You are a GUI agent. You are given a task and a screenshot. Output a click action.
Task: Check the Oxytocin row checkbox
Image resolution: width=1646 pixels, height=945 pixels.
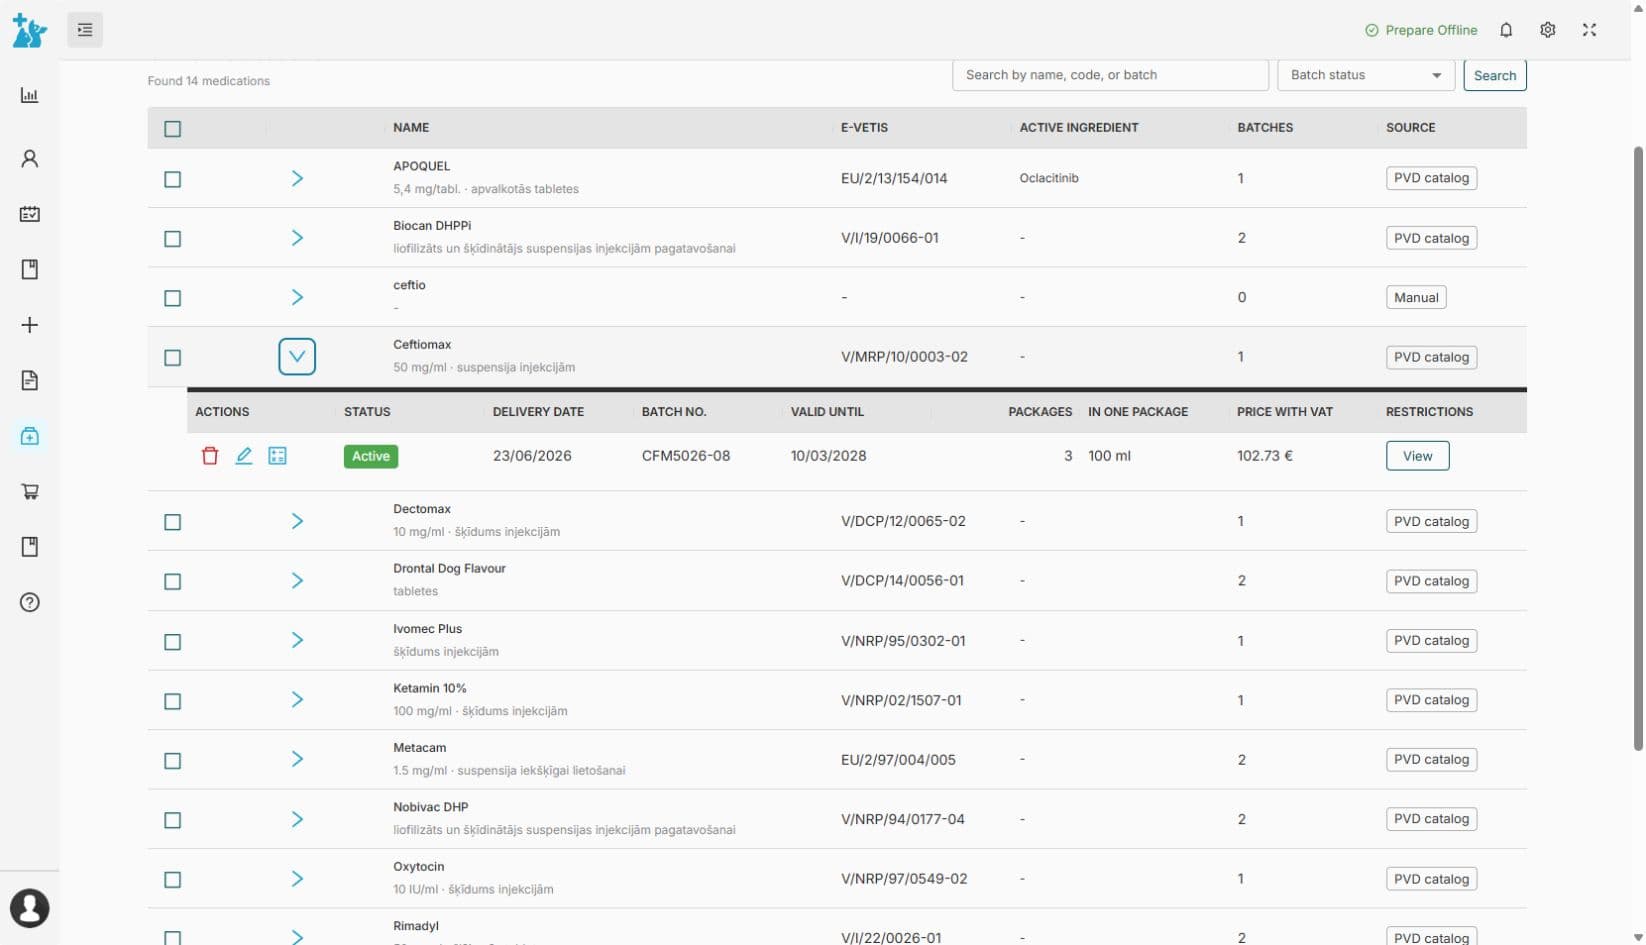[x=173, y=880]
